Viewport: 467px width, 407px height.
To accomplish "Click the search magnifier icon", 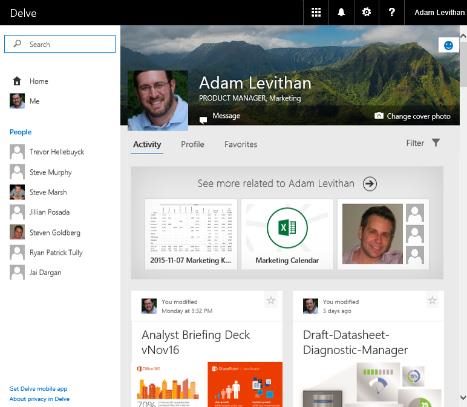I will [x=17, y=44].
